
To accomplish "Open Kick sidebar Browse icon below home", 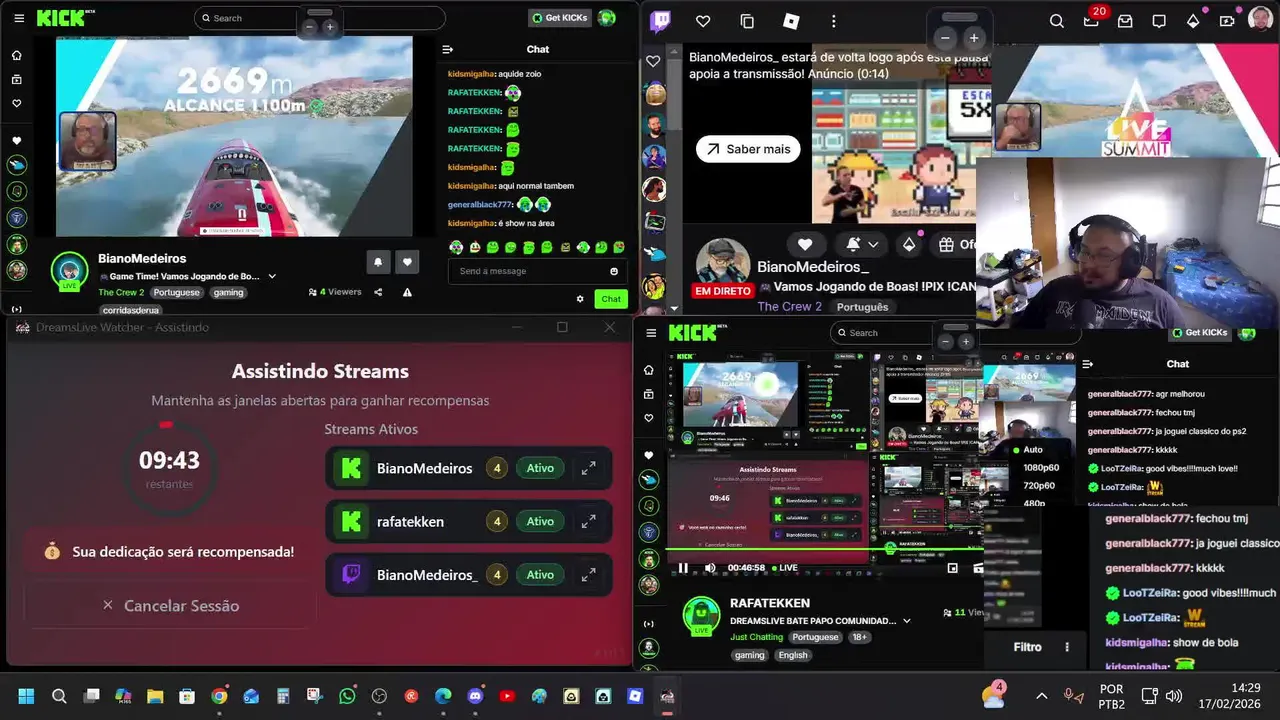I will point(16,79).
